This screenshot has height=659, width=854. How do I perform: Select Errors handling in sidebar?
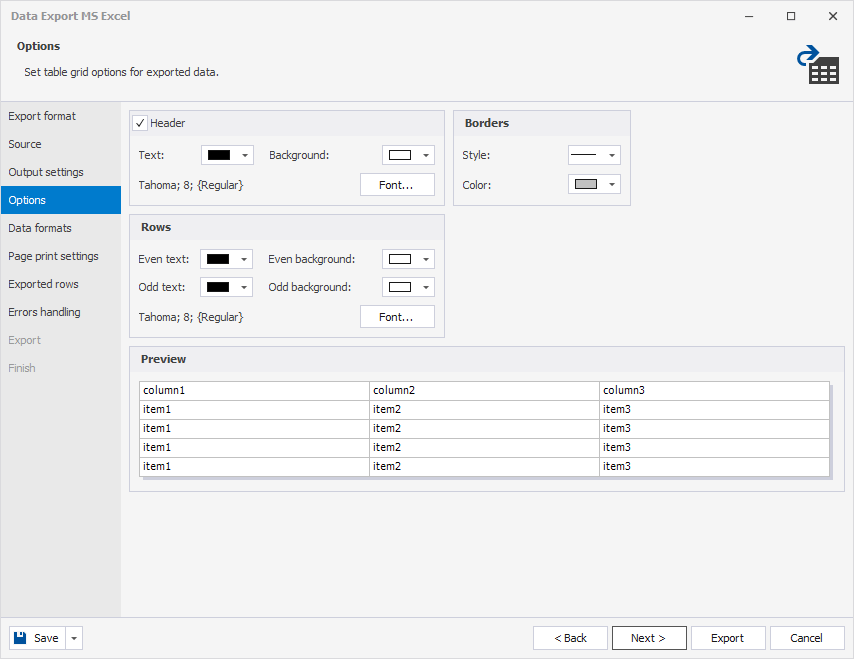44,312
